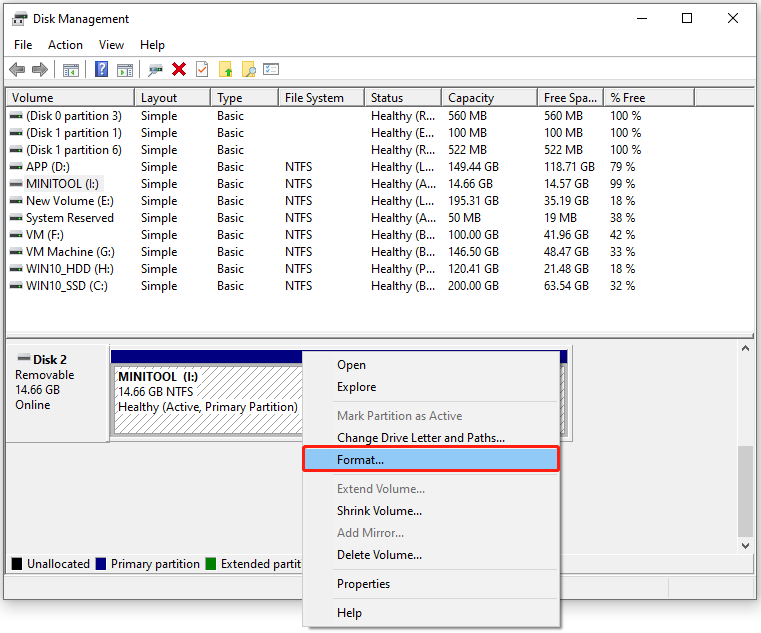The image size is (761, 633).
Task: Click the Forward arrow toolbar icon
Action: click(x=40, y=69)
